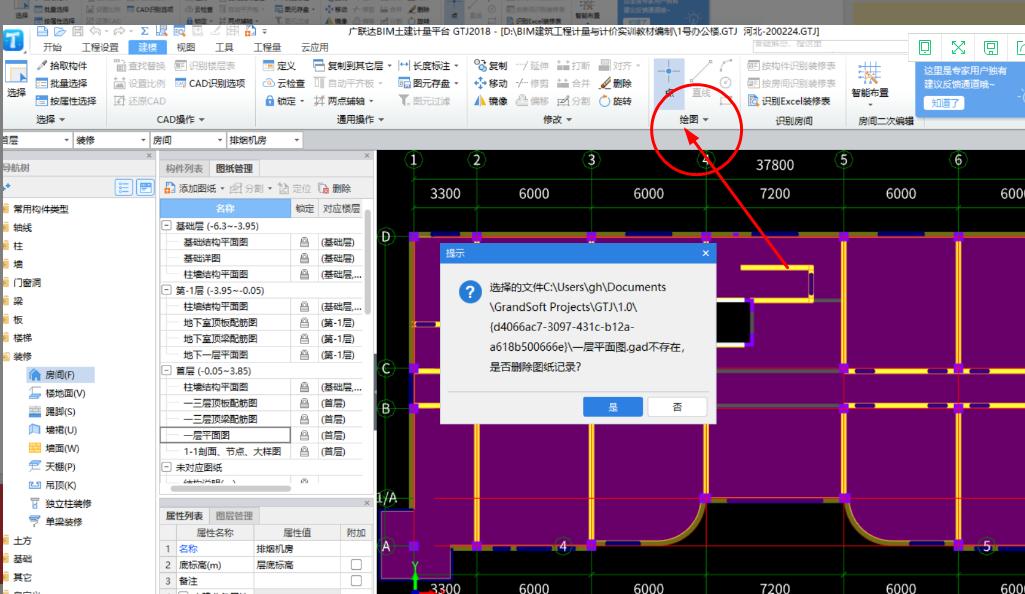Select 天棚(P) in navigation tree
The image size is (1025, 594).
pos(53,466)
